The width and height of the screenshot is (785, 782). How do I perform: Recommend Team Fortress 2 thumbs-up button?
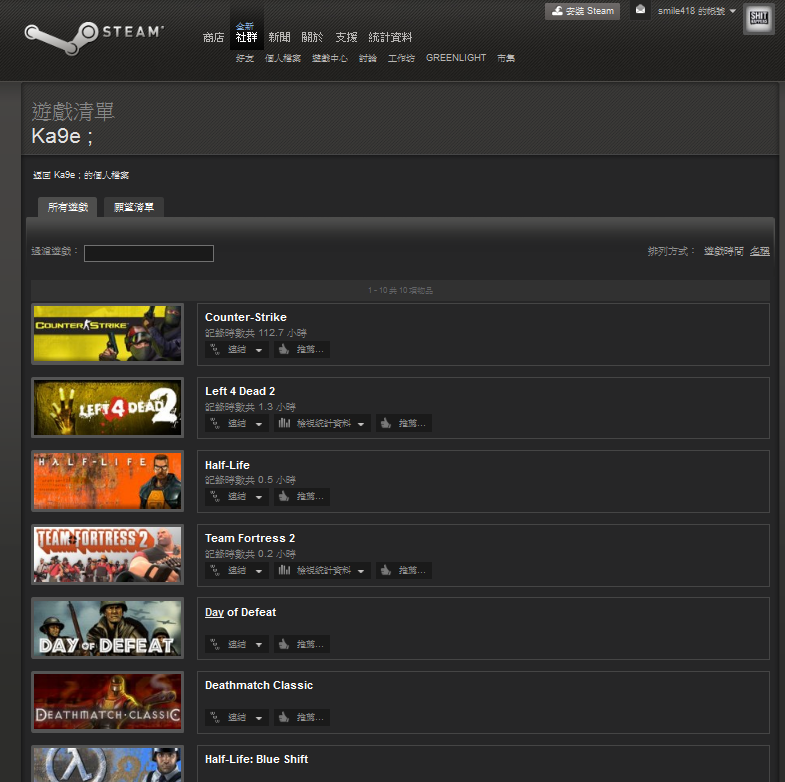(x=404, y=570)
